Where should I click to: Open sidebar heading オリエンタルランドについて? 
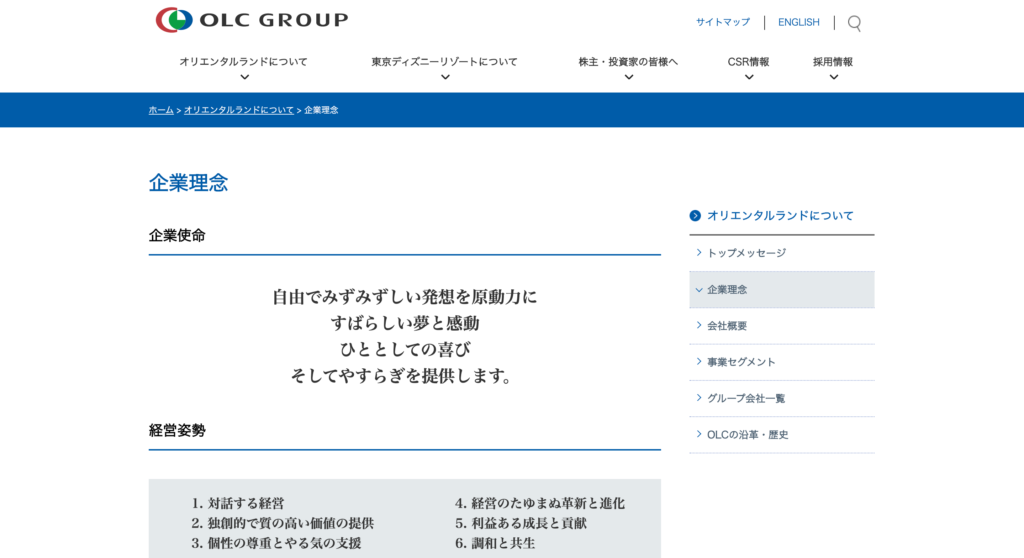(x=780, y=216)
